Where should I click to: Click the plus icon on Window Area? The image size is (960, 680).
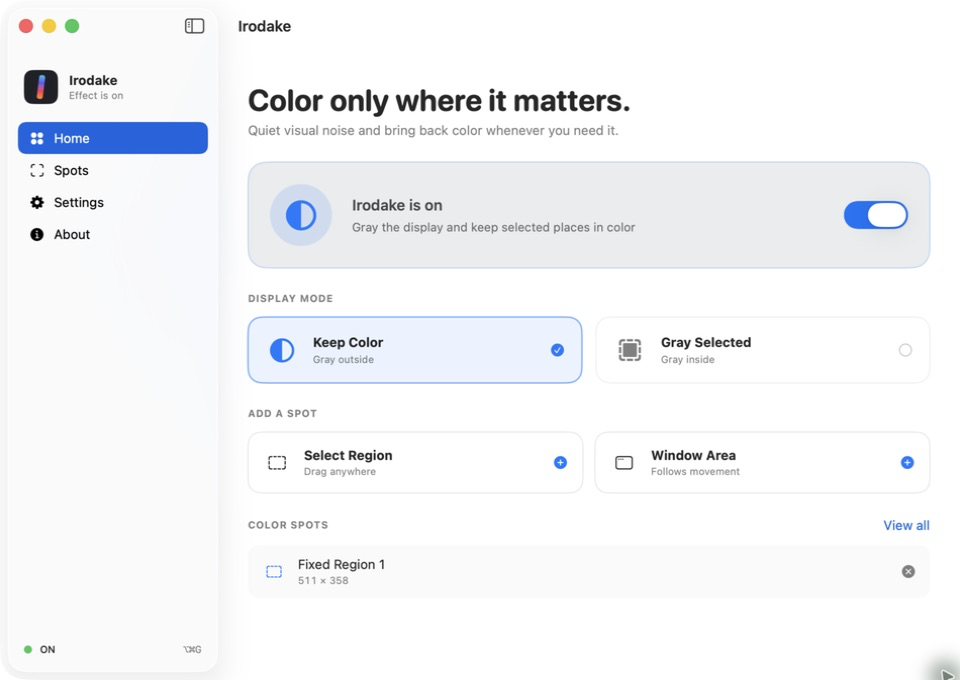pyautogui.click(x=907, y=463)
